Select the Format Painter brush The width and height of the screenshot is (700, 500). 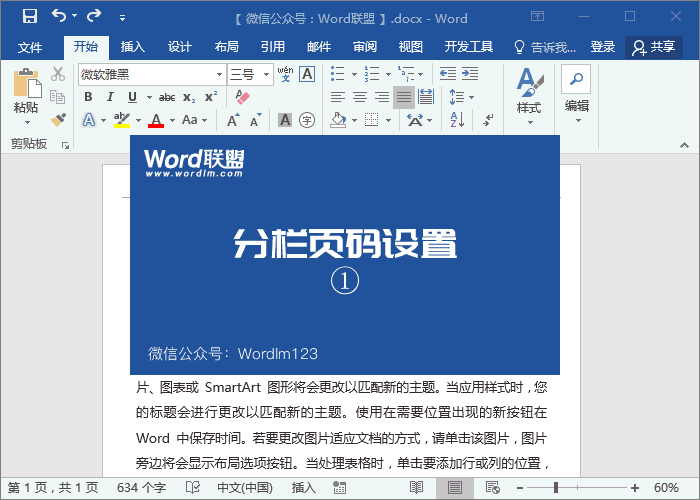click(58, 120)
